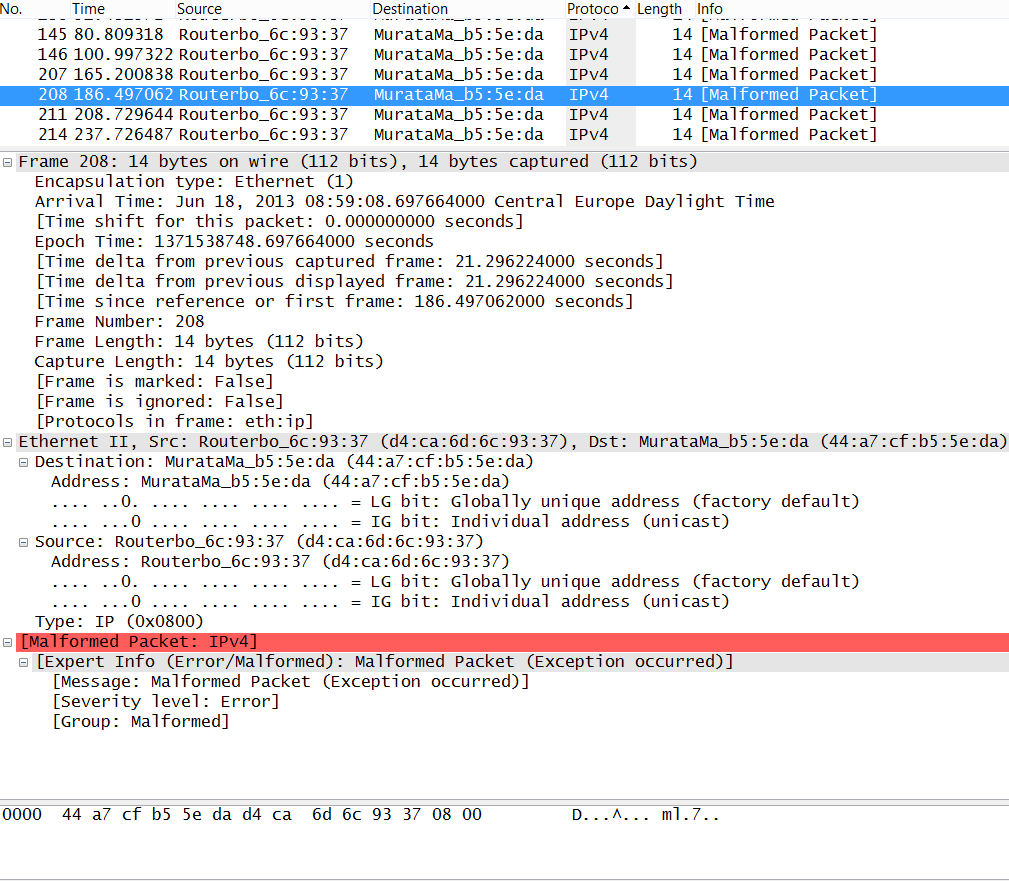
Task: Select the Epoch Time line
Action: 234,241
